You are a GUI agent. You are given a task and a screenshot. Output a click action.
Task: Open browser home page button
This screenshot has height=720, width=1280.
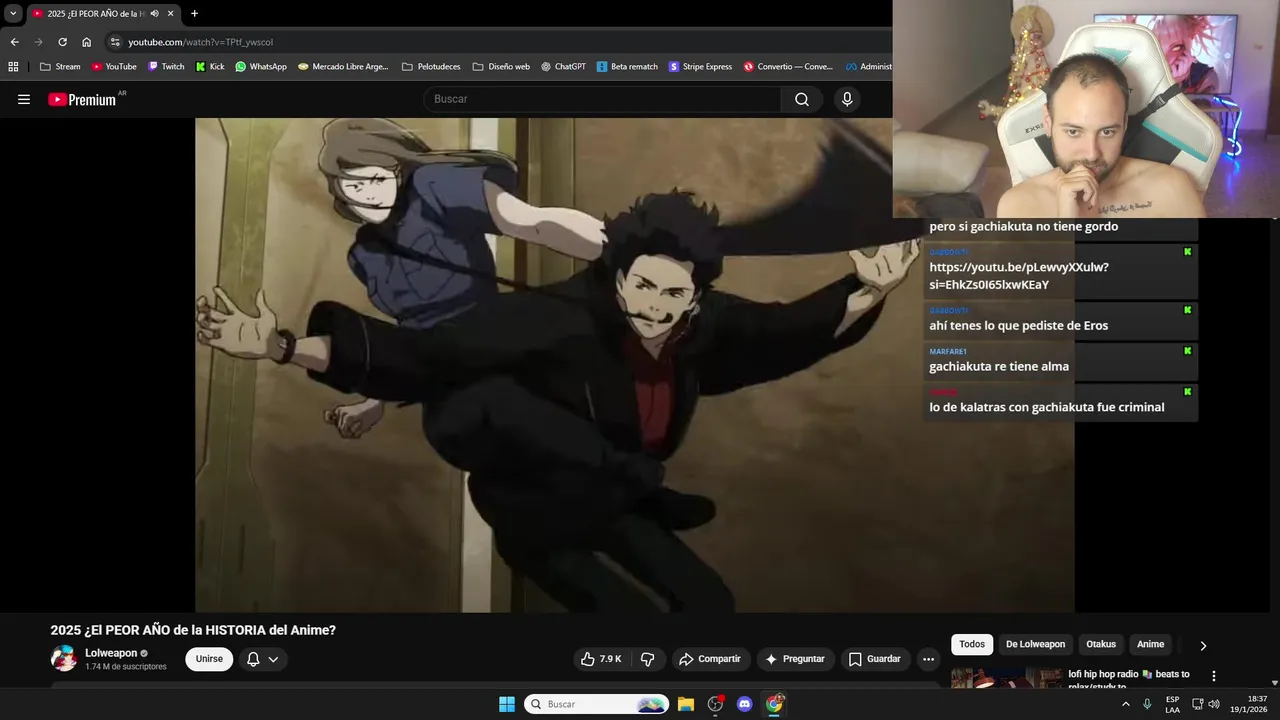[86, 42]
